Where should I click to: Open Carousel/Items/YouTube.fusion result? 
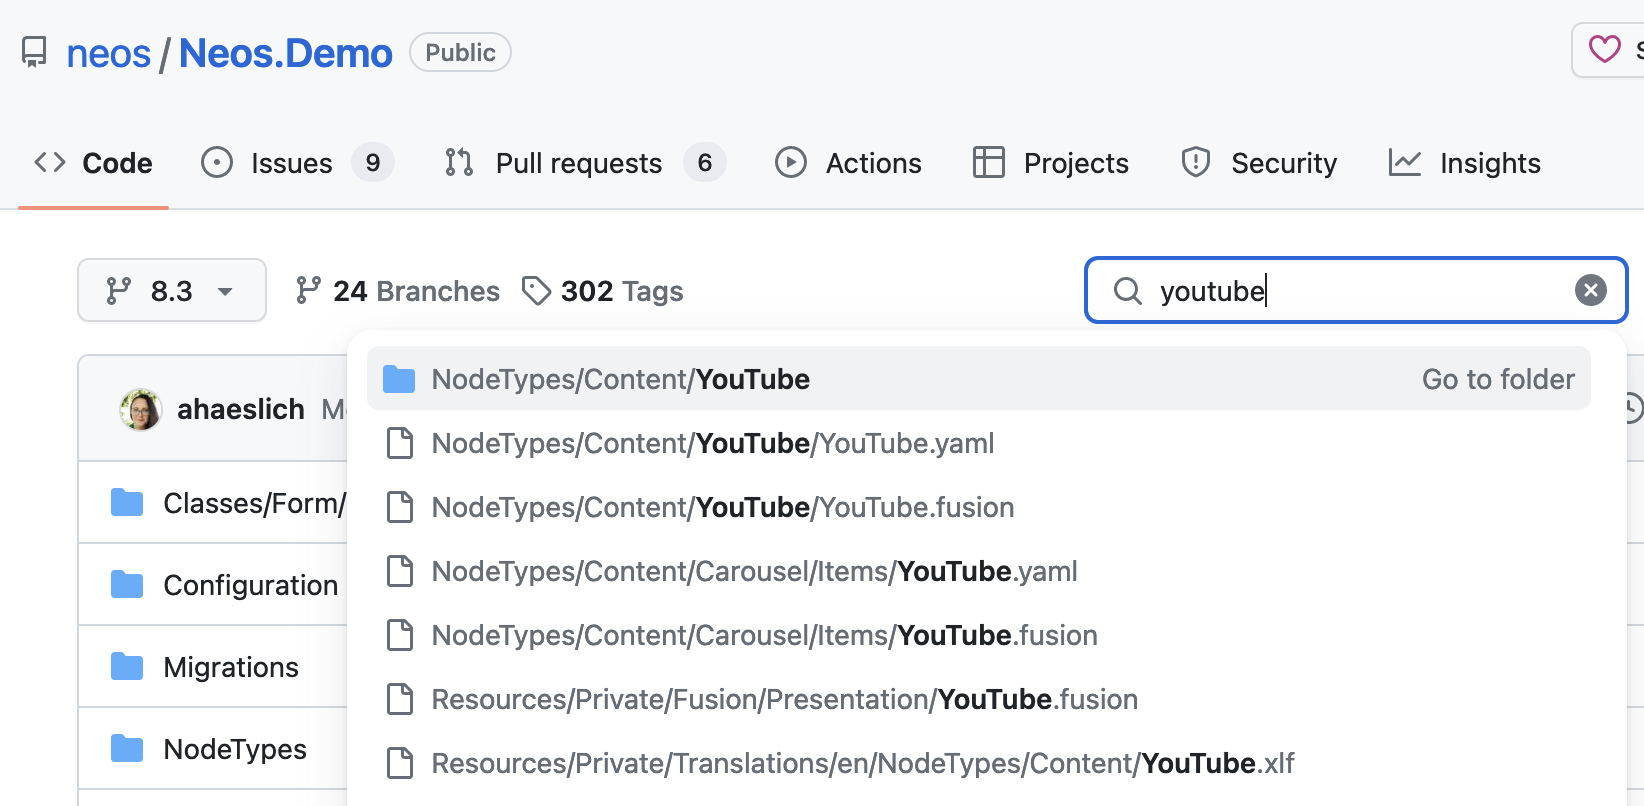point(979,635)
